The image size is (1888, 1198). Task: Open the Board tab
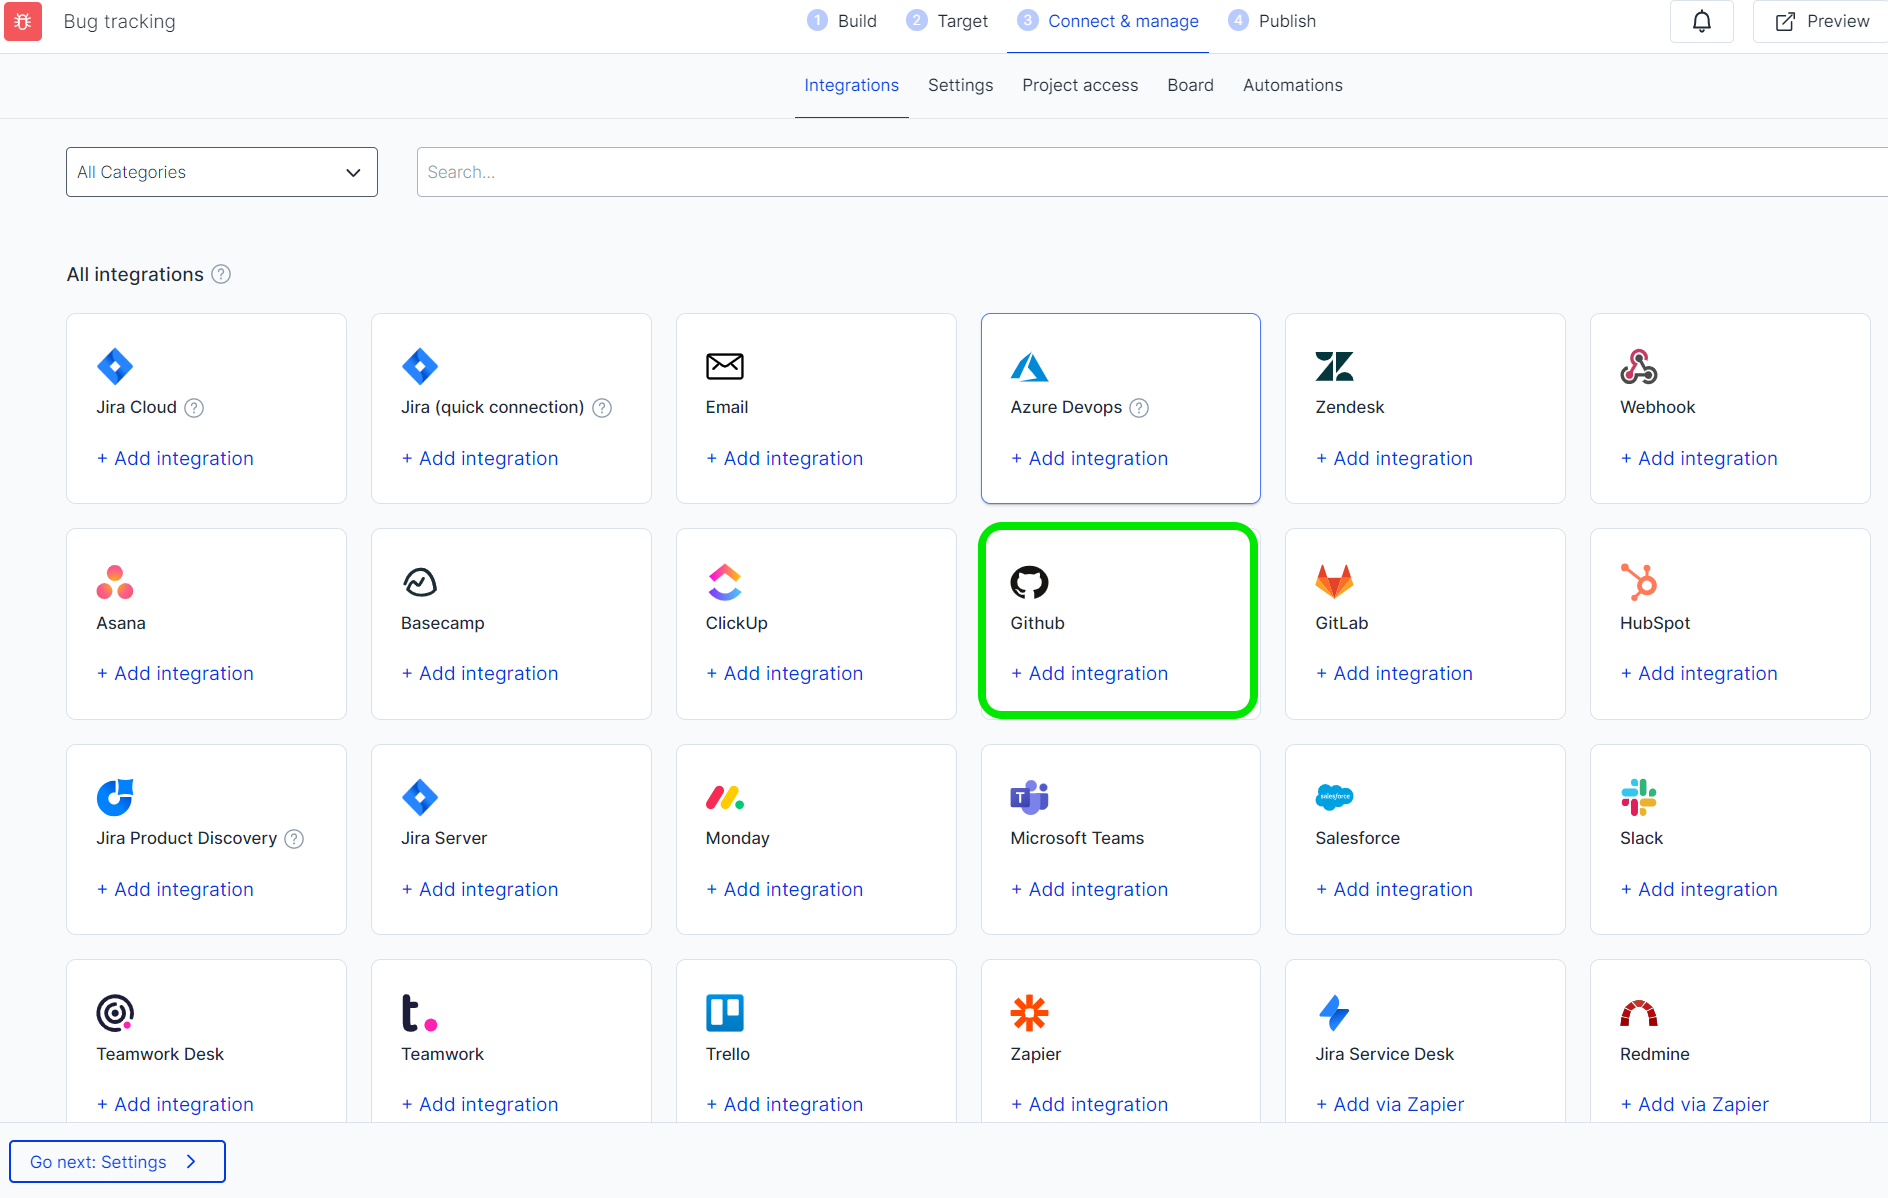(1191, 85)
